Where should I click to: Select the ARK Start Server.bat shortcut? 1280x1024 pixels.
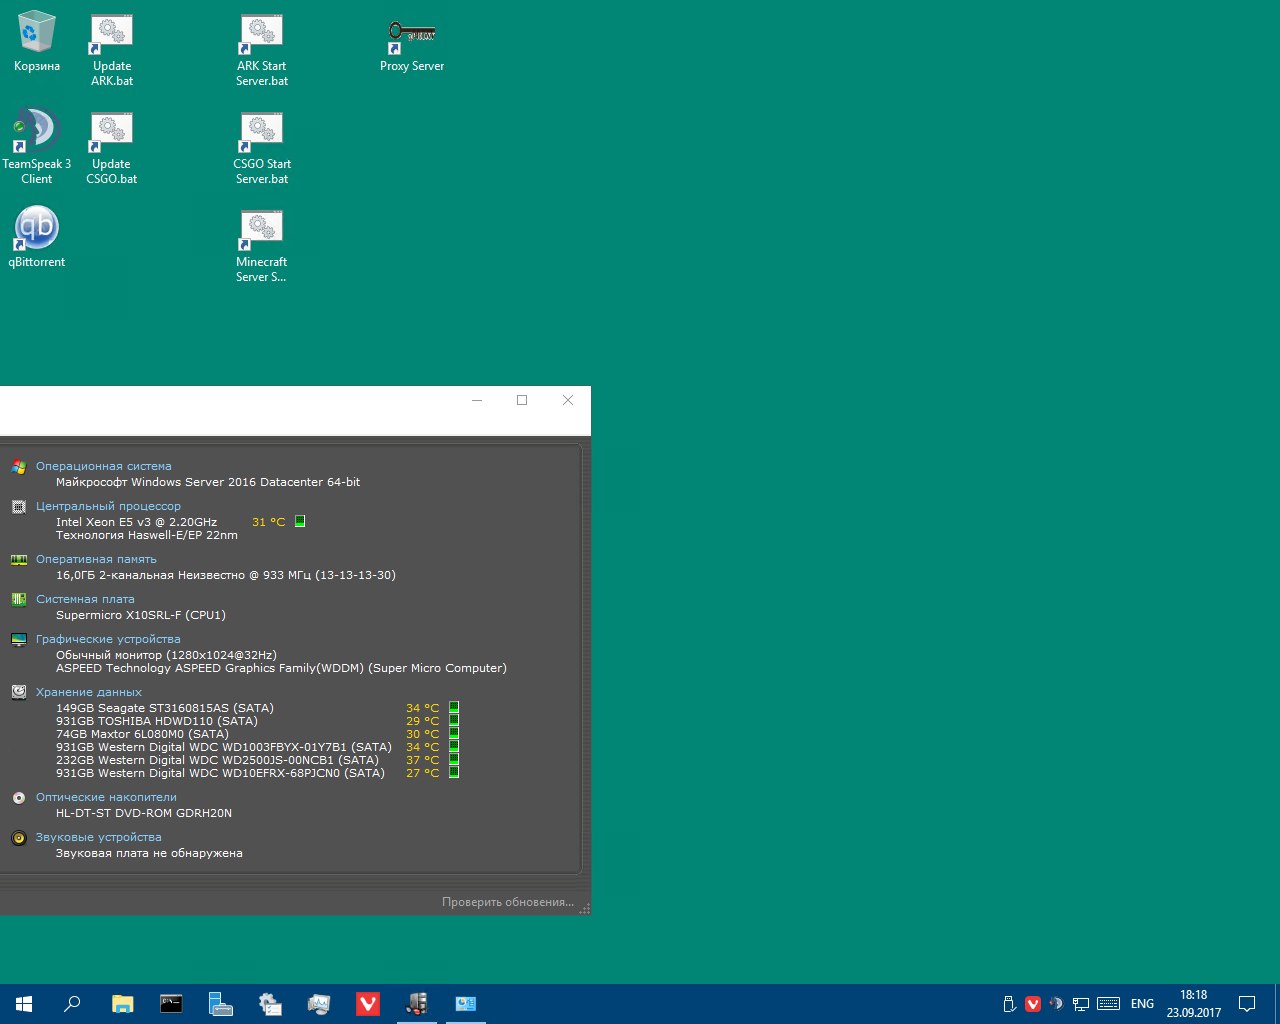[262, 50]
